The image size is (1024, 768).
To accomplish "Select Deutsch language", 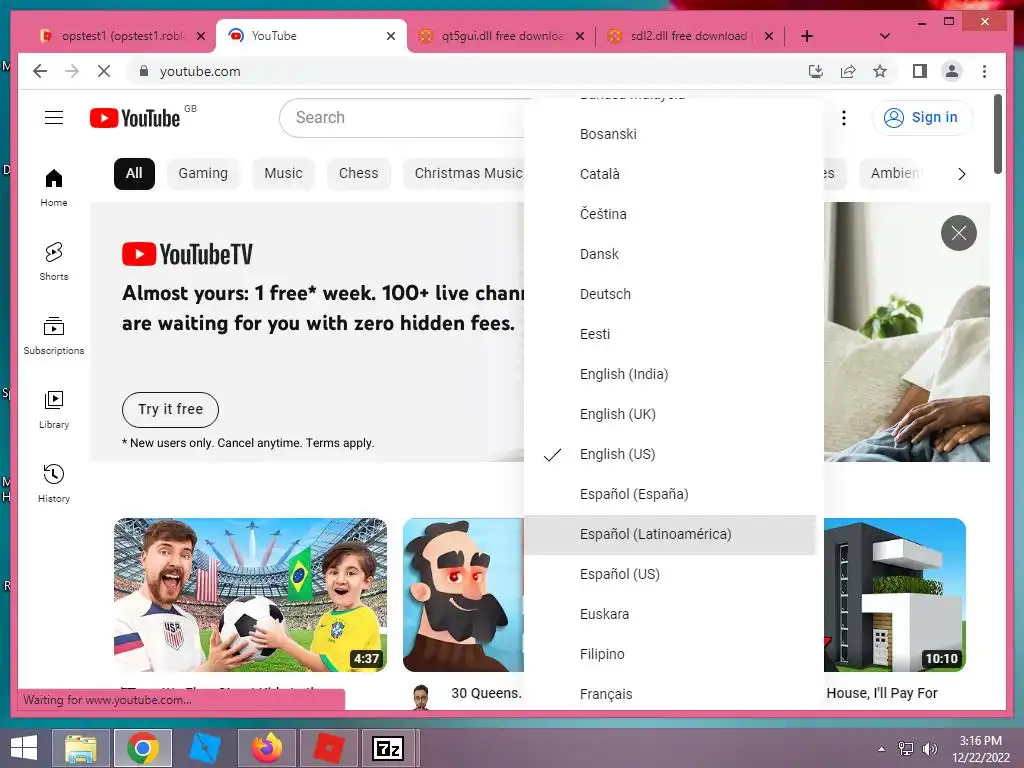I will click(670, 294).
